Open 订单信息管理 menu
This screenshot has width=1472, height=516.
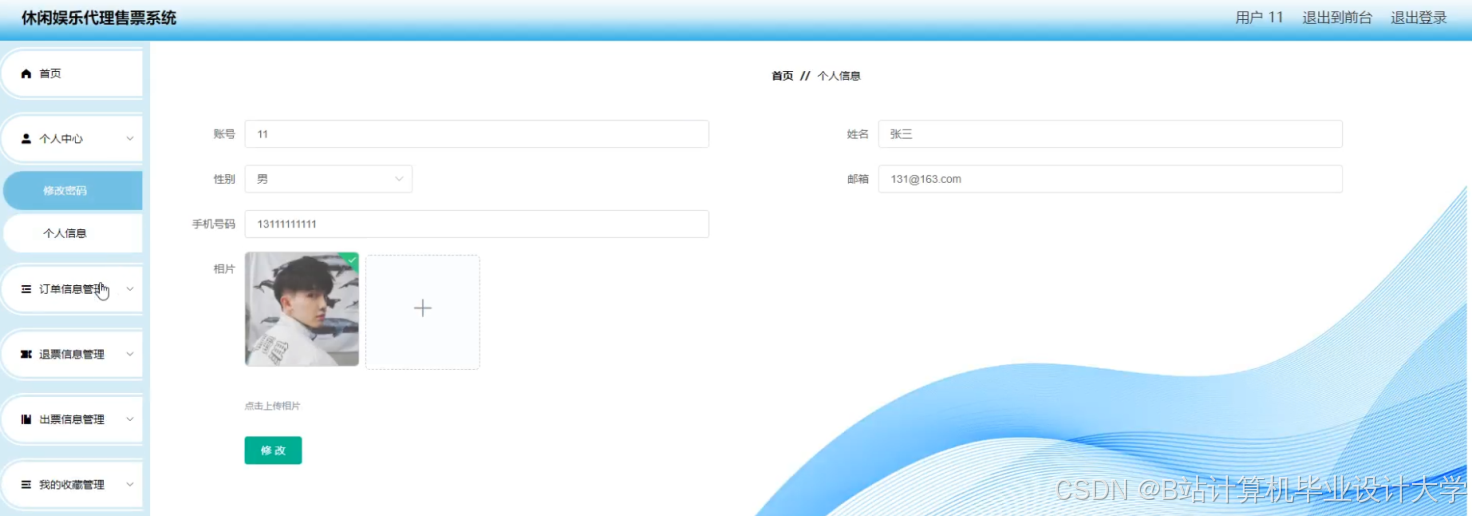pyautogui.click(x=71, y=289)
